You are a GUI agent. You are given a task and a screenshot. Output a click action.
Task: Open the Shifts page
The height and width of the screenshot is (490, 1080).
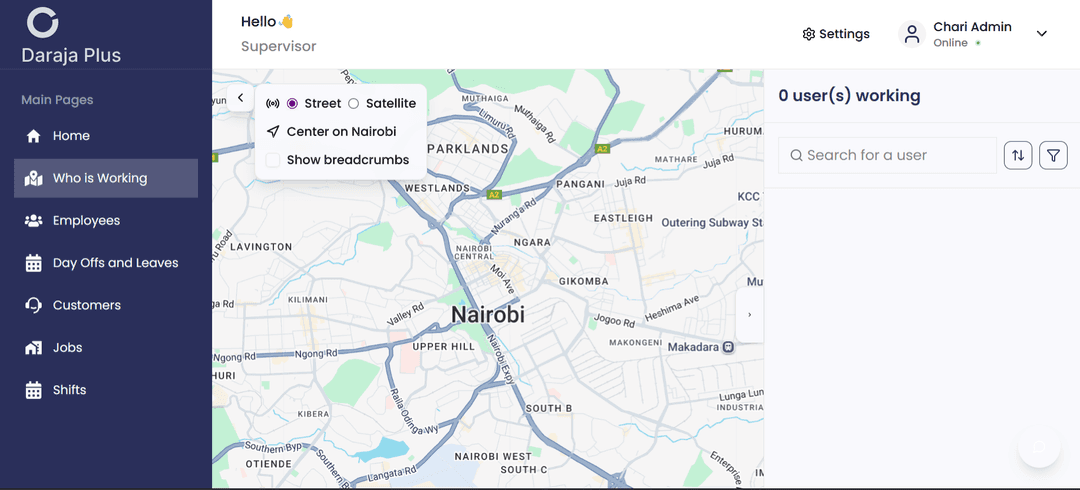69,390
